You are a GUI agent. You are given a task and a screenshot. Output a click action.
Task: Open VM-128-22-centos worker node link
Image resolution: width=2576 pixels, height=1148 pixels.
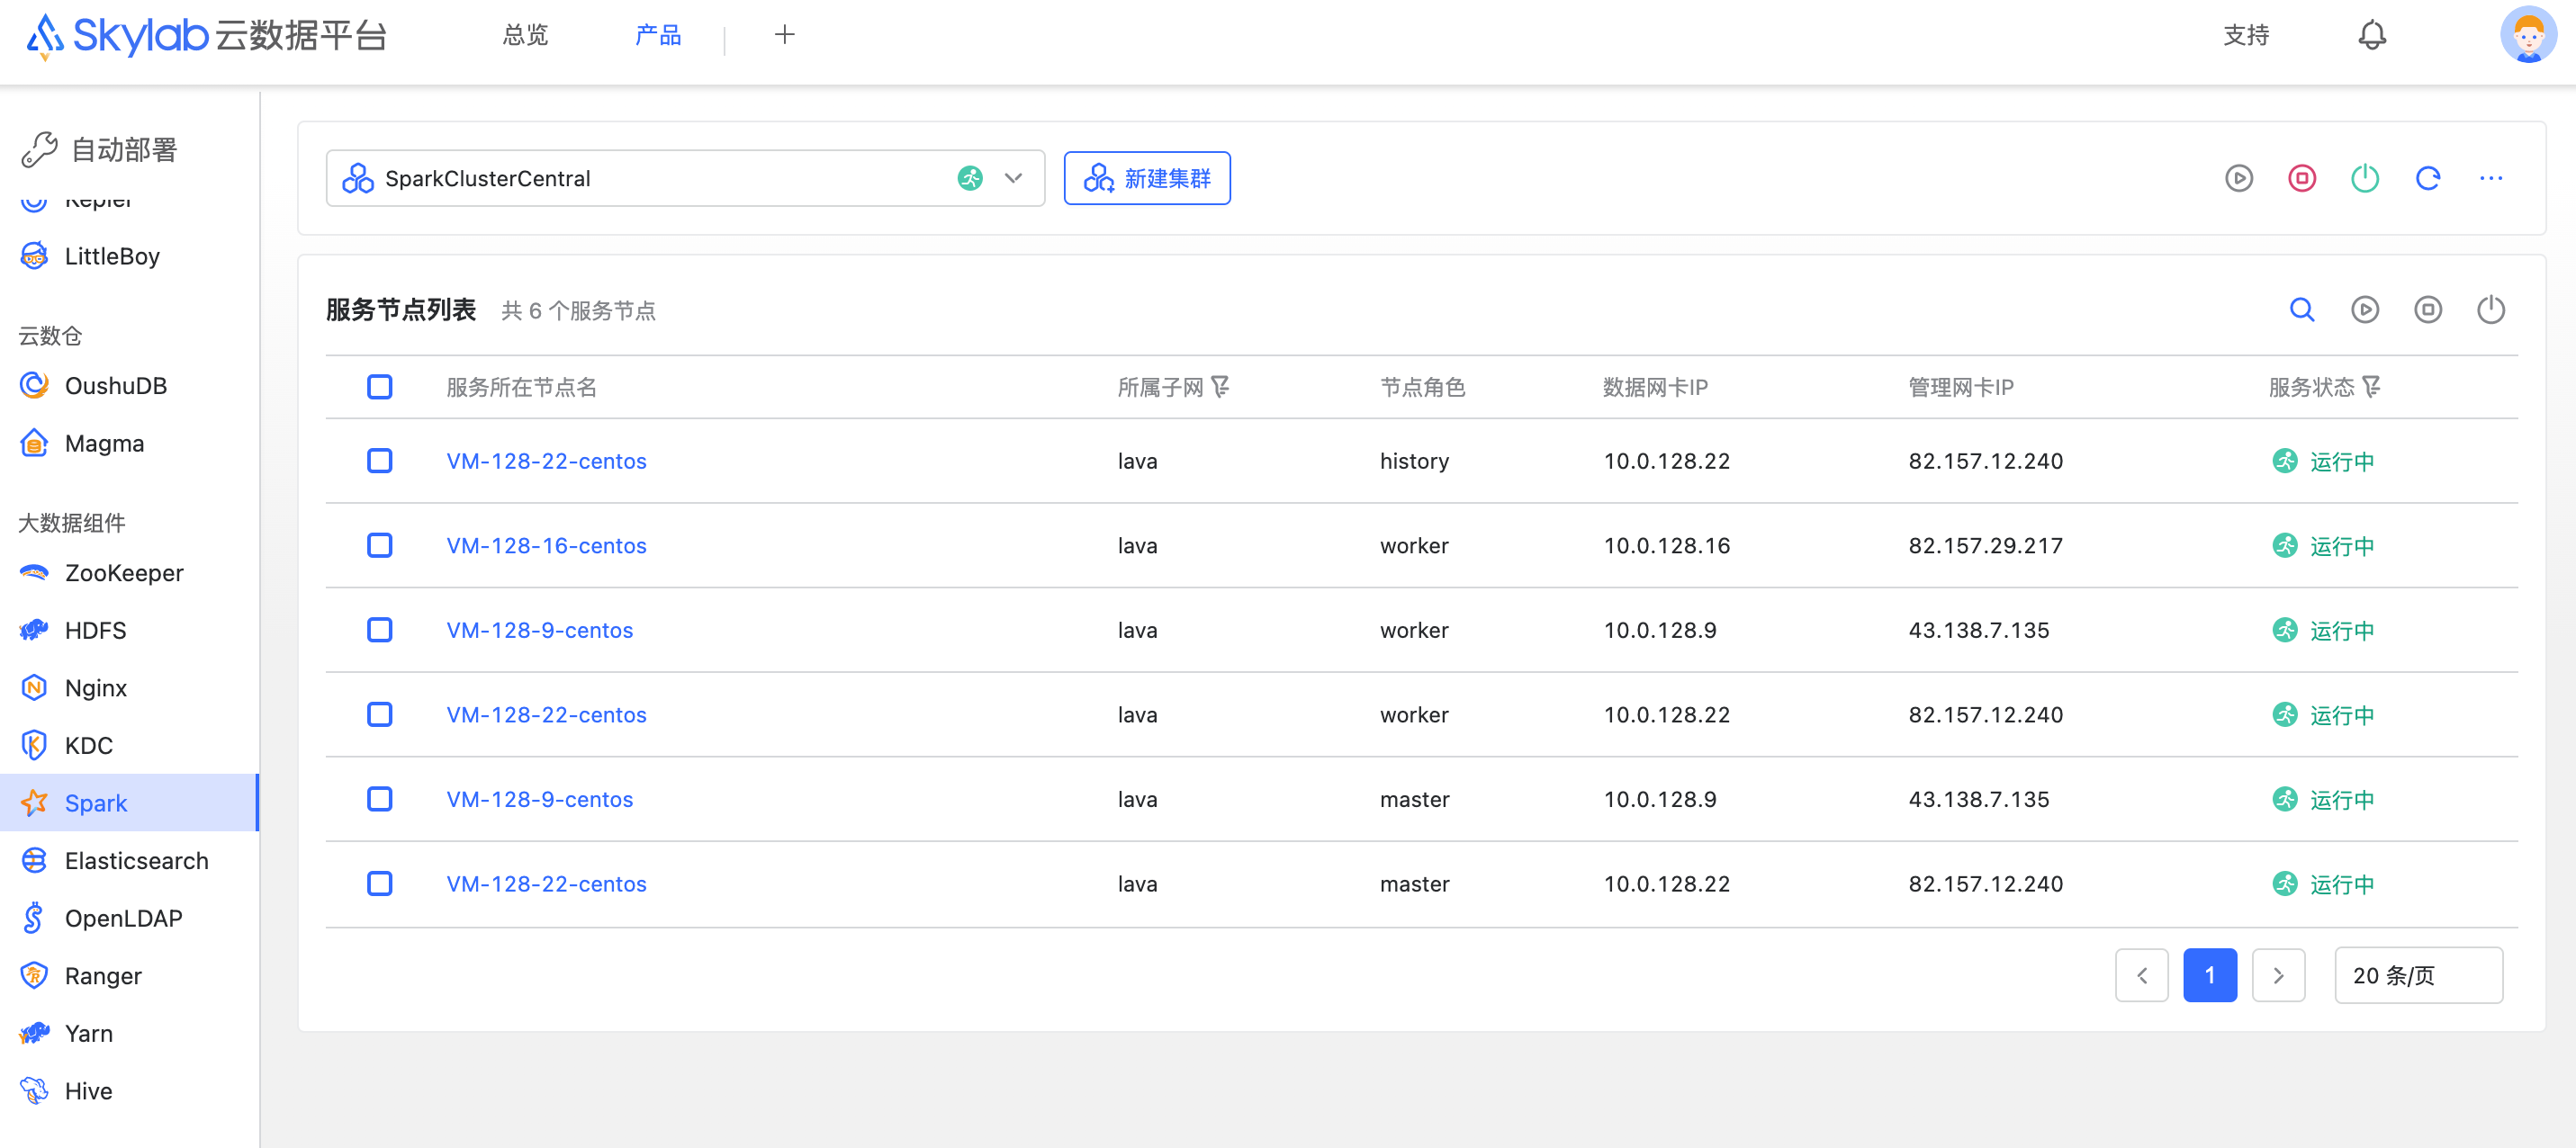coord(547,715)
